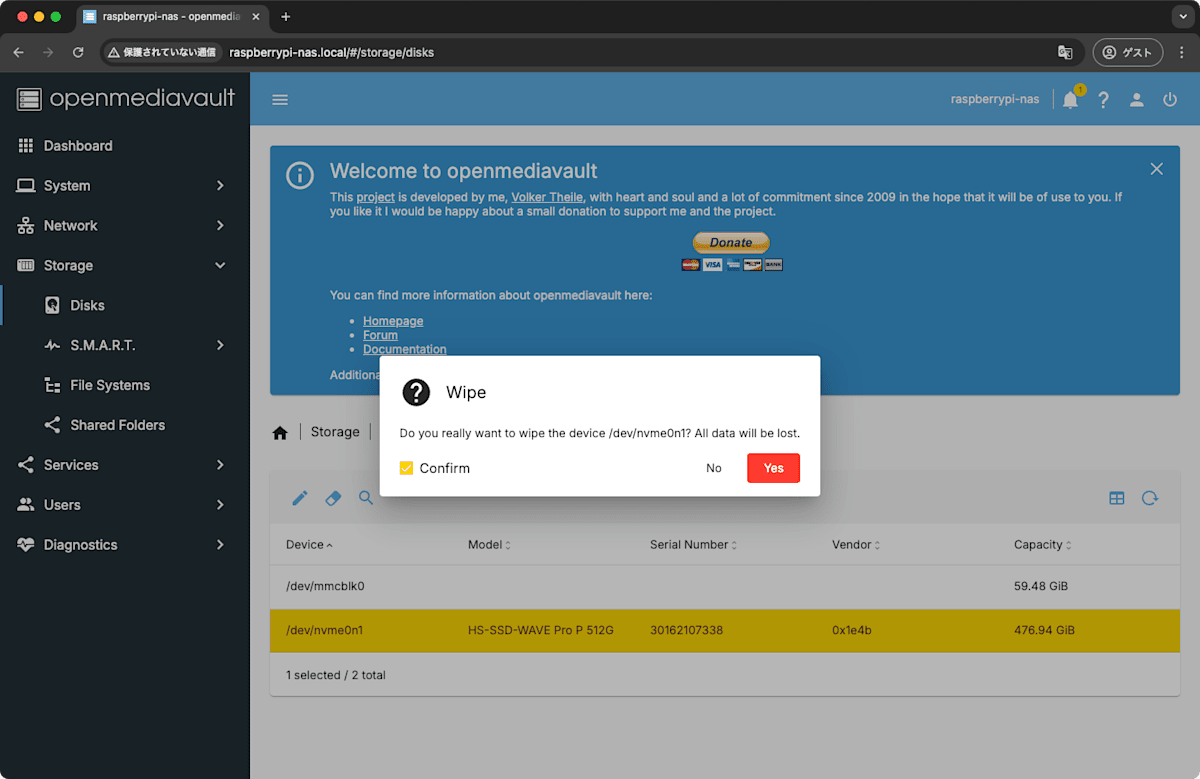Expand the Services menu chevron
Viewport: 1200px width, 779px height.
tap(220, 465)
